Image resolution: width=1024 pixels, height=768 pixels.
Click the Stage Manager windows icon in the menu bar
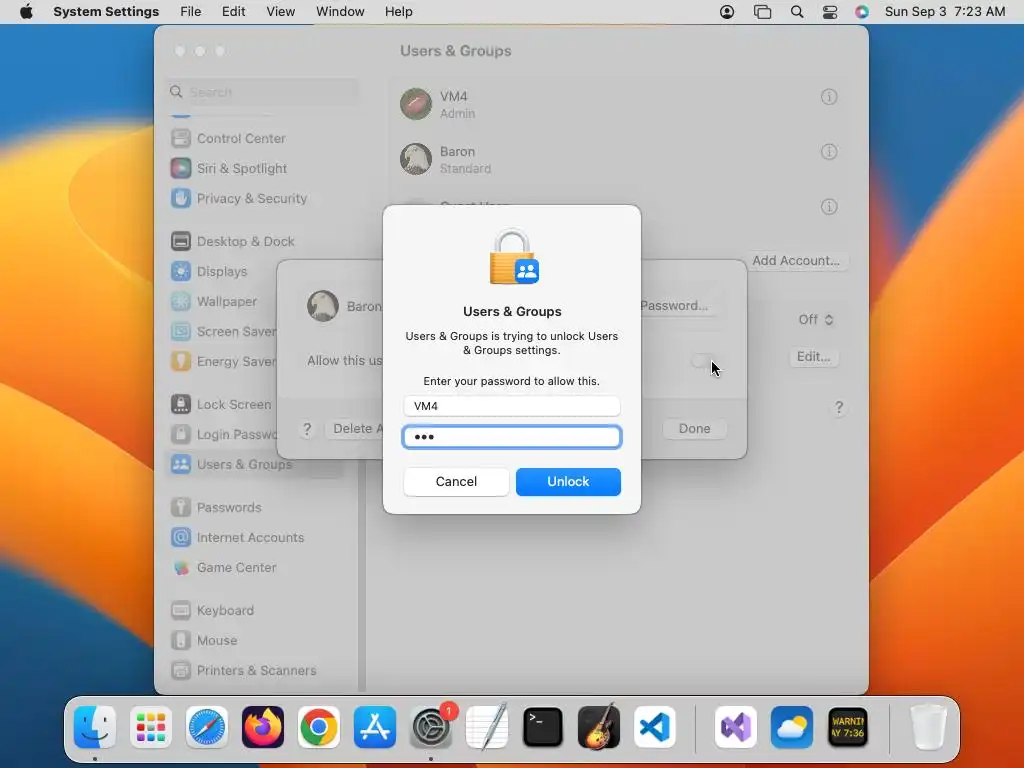click(762, 12)
